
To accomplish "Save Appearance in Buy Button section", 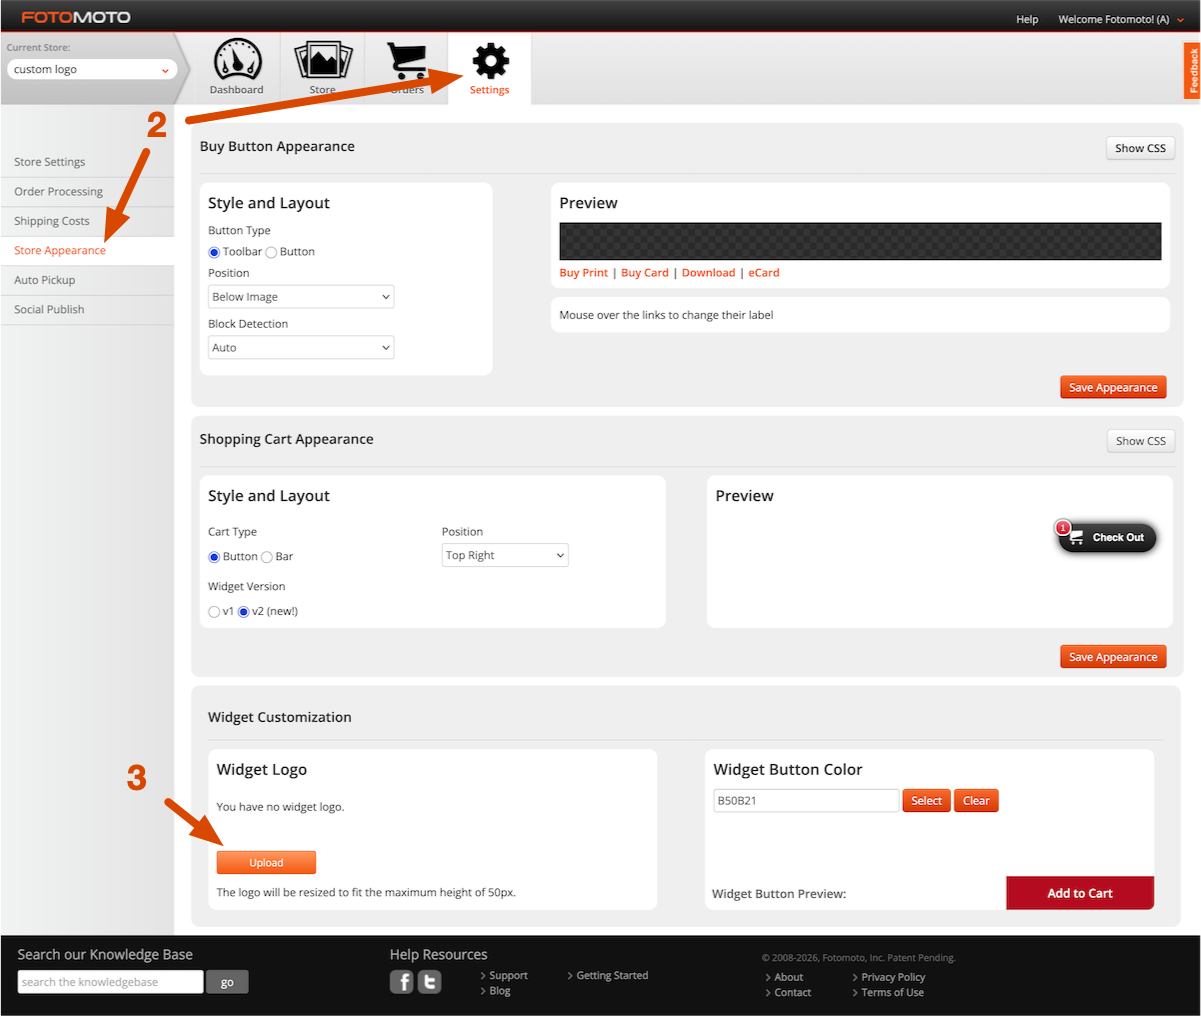I will (1113, 387).
